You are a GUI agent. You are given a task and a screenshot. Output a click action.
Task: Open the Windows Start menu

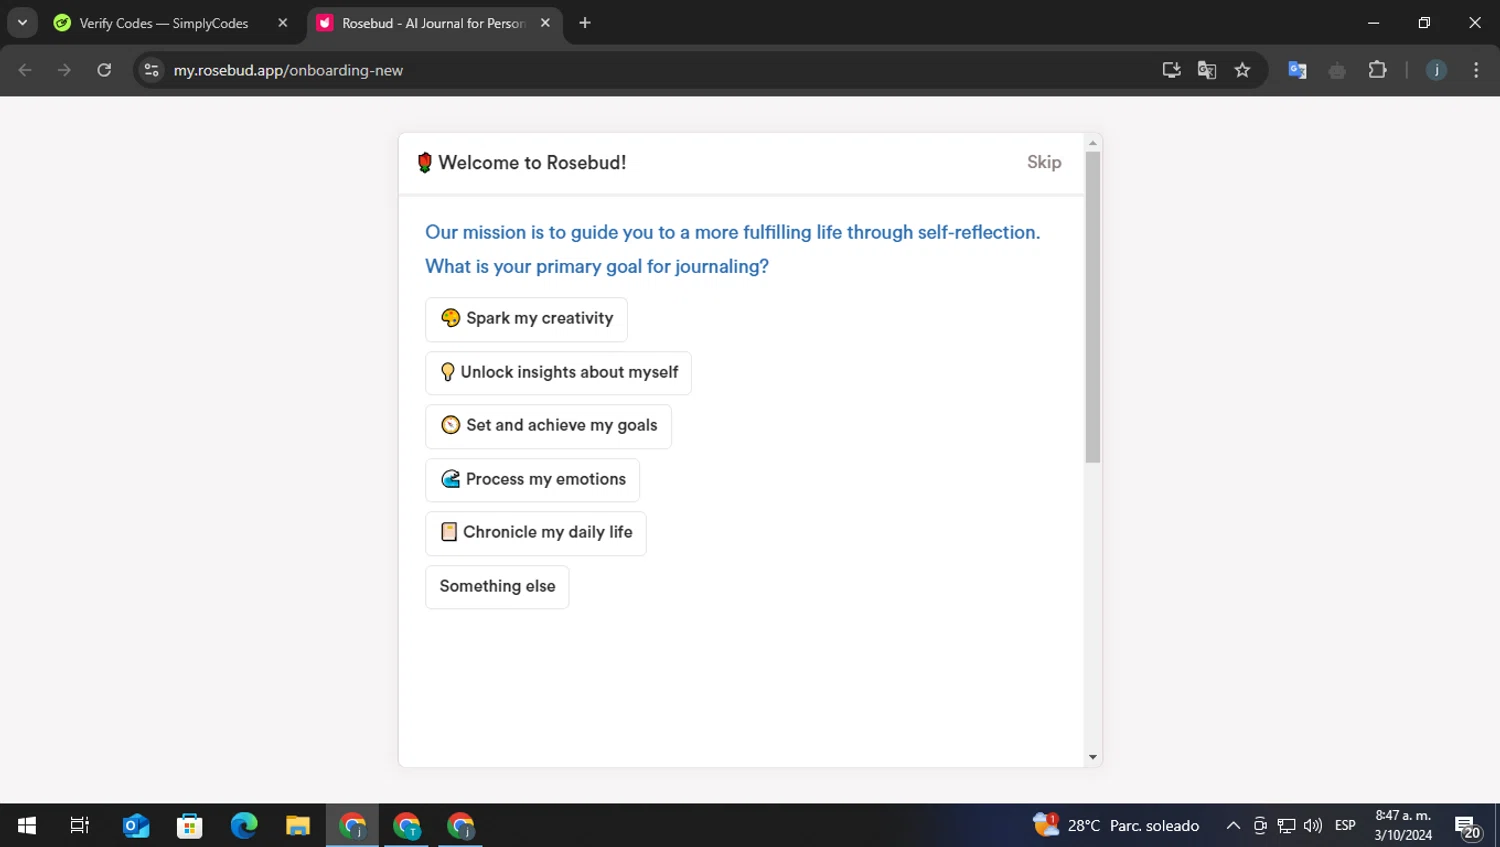pos(27,825)
